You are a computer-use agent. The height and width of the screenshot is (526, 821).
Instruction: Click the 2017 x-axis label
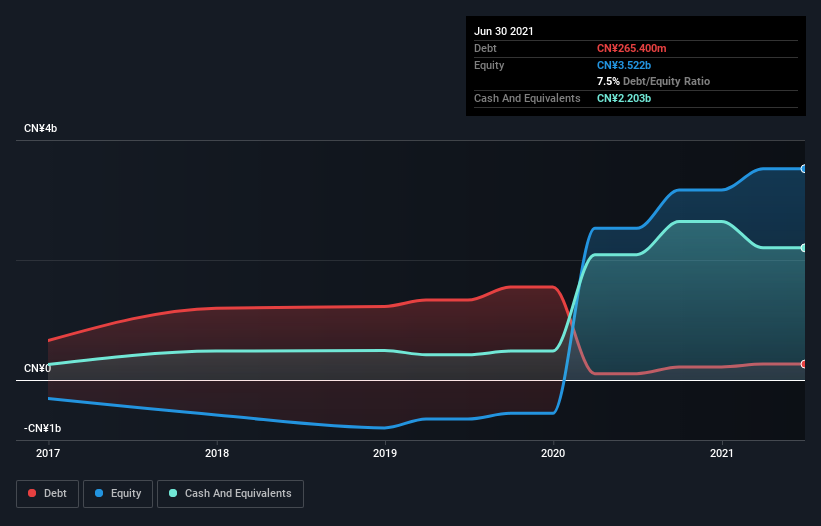(x=48, y=453)
